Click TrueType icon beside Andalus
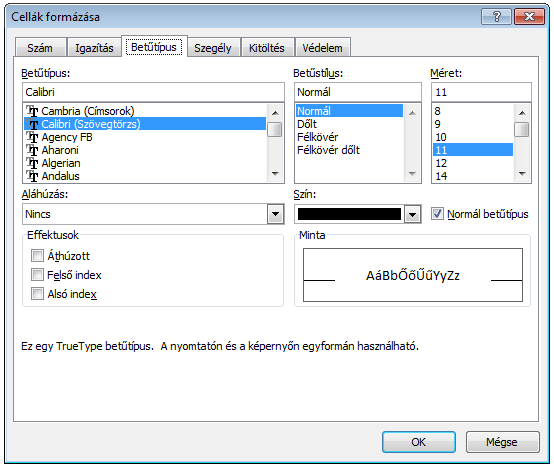Viewport: 554px width, 467px height. pos(33,176)
